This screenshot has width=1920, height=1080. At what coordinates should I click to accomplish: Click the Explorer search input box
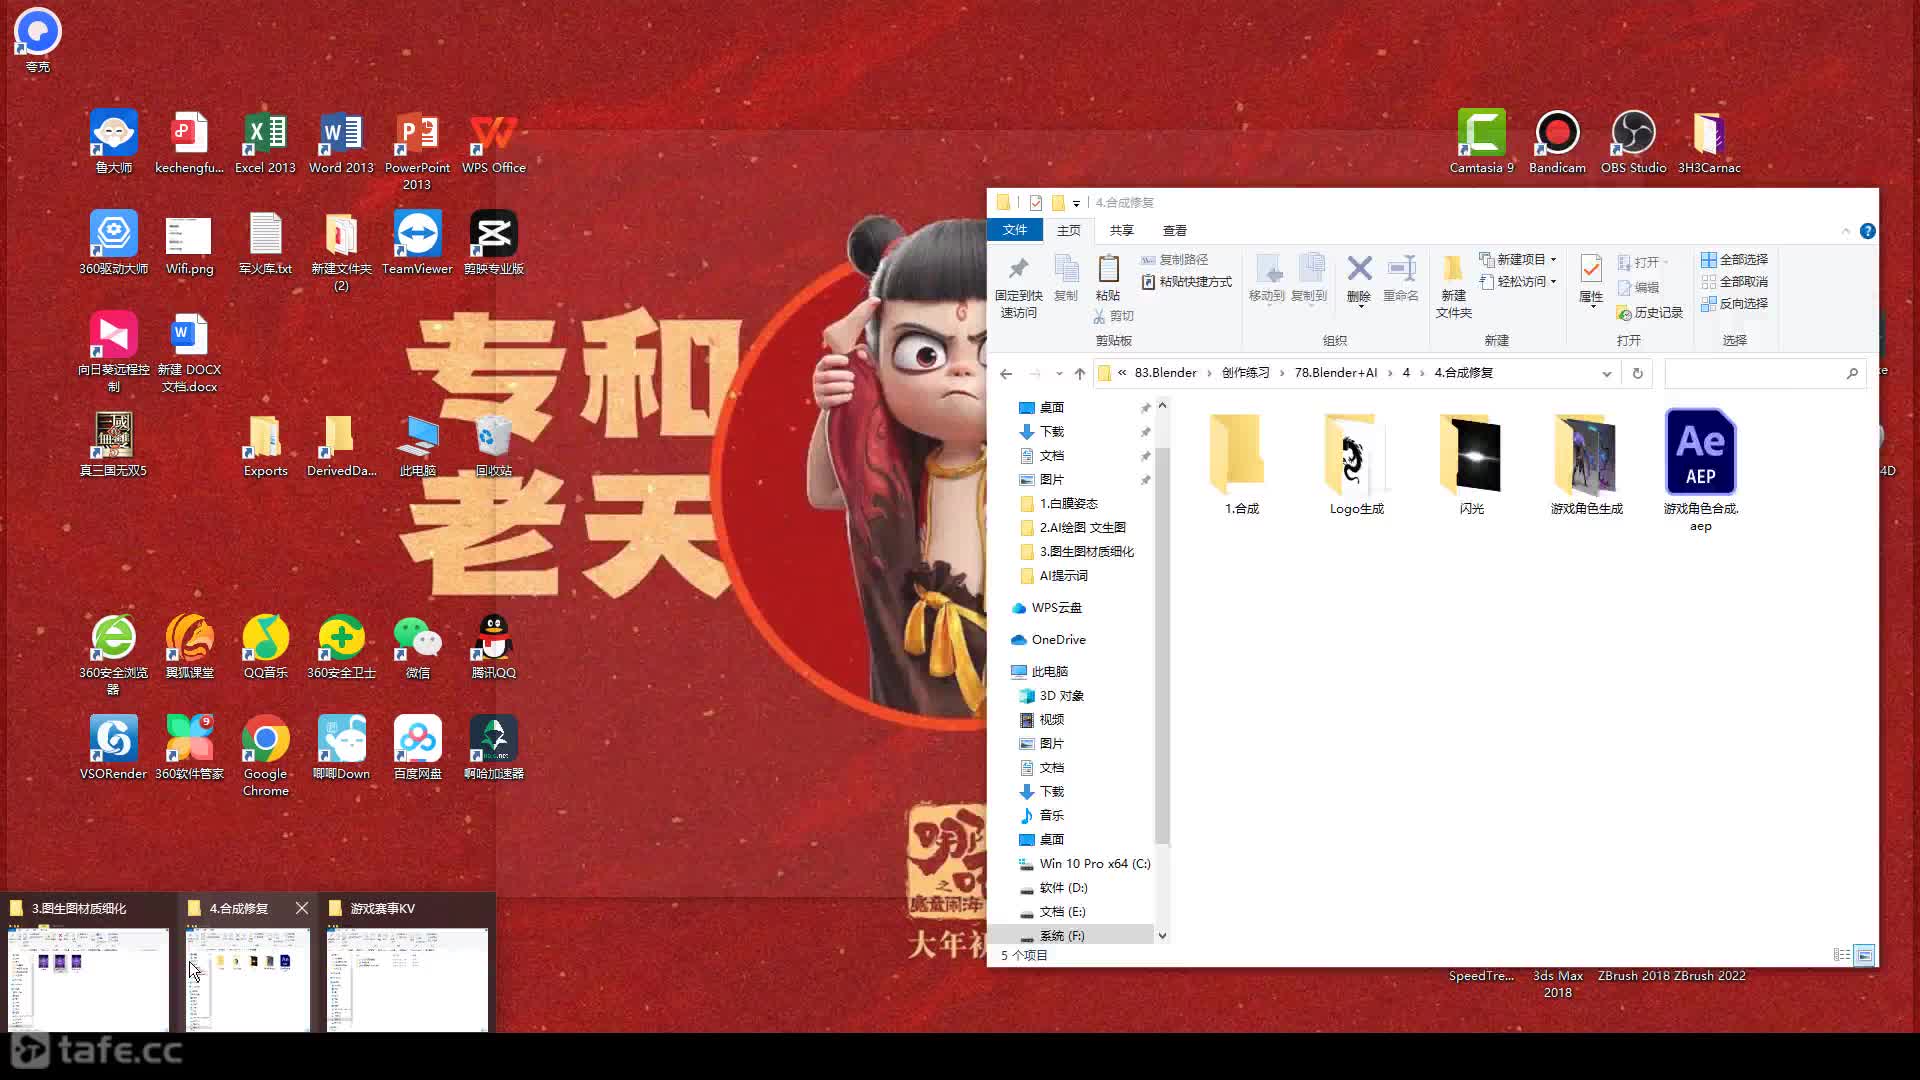point(1765,373)
